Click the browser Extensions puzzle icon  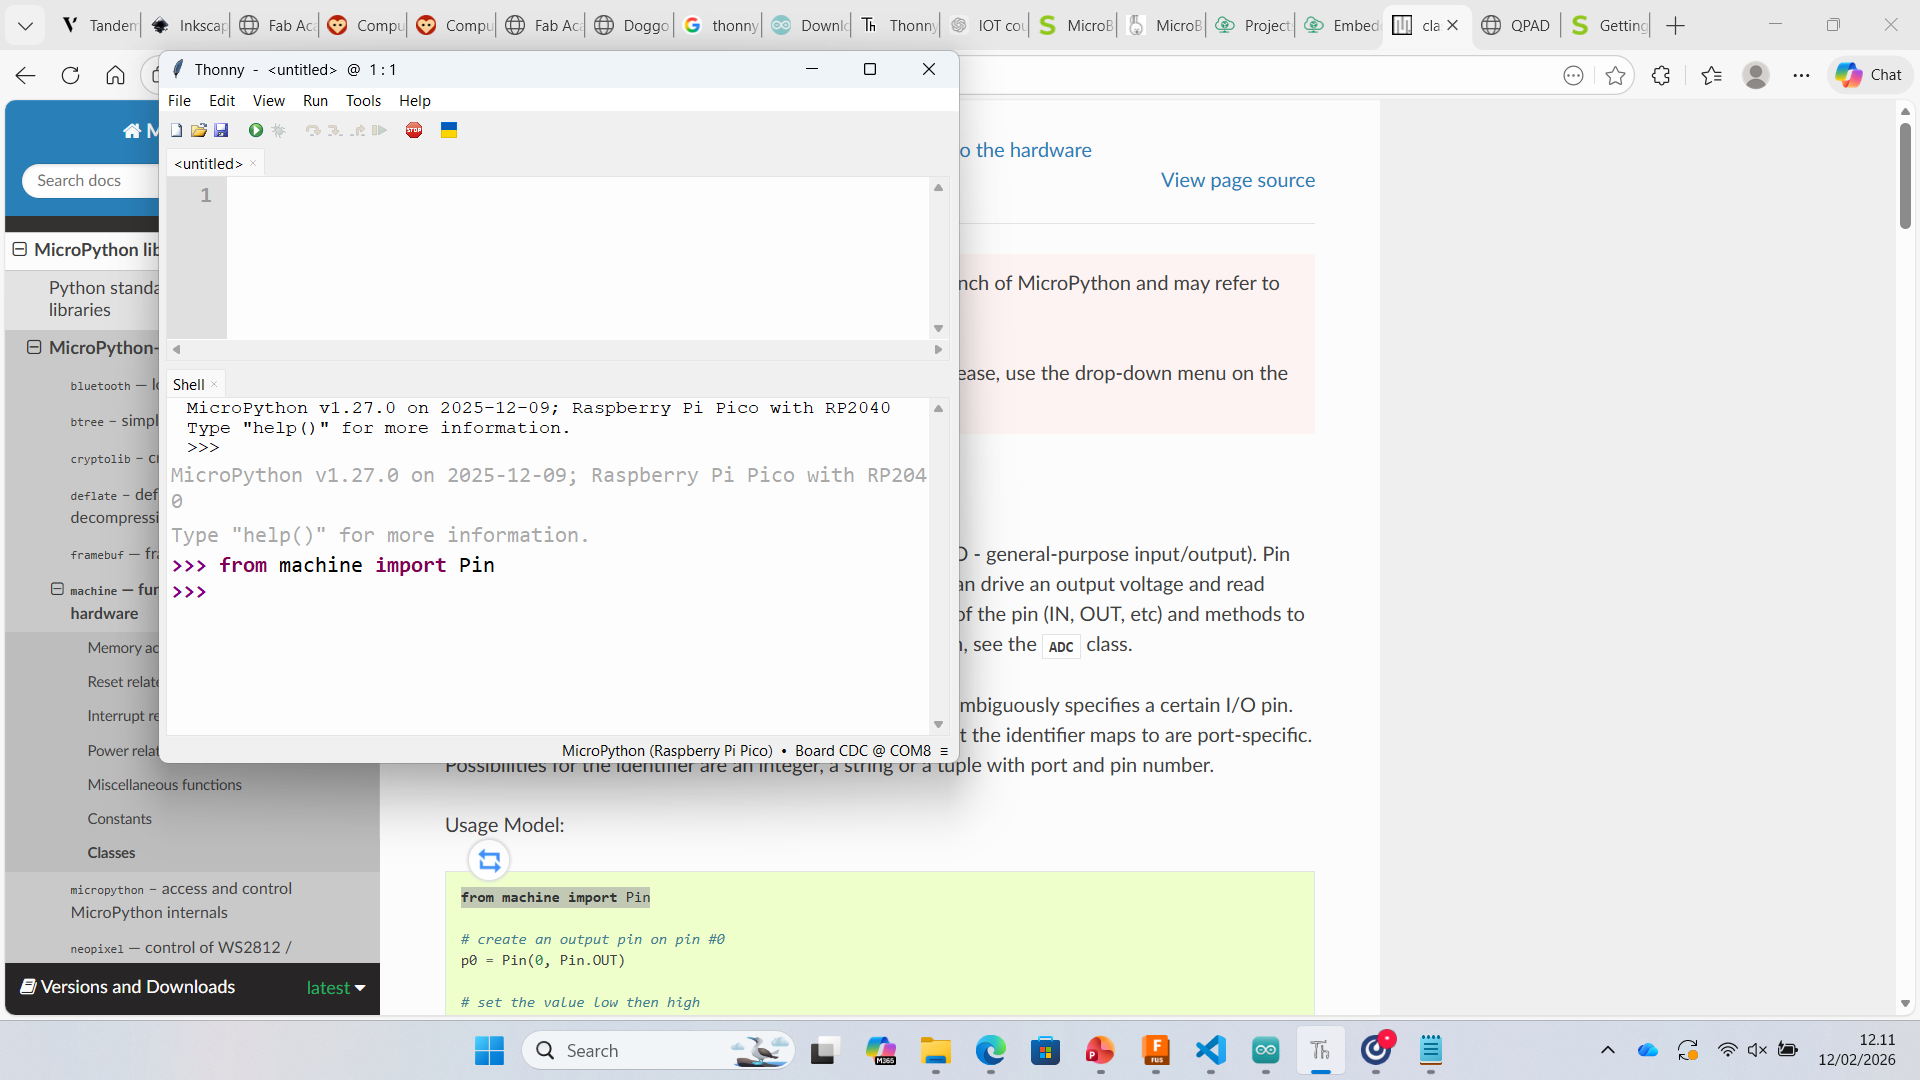[1661, 75]
